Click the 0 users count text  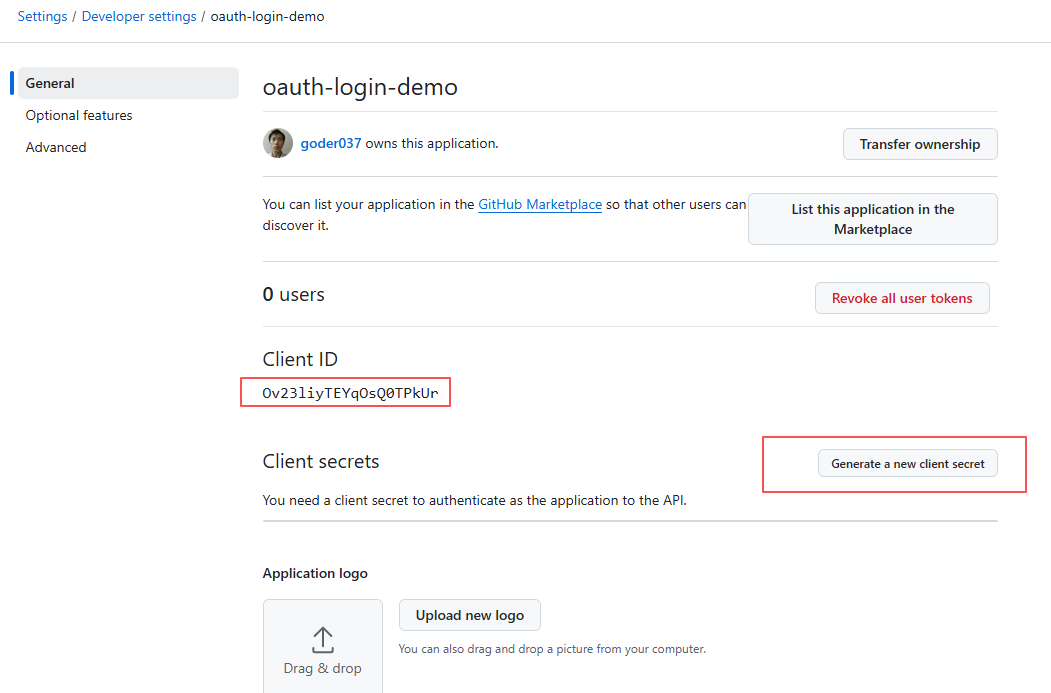coord(293,294)
